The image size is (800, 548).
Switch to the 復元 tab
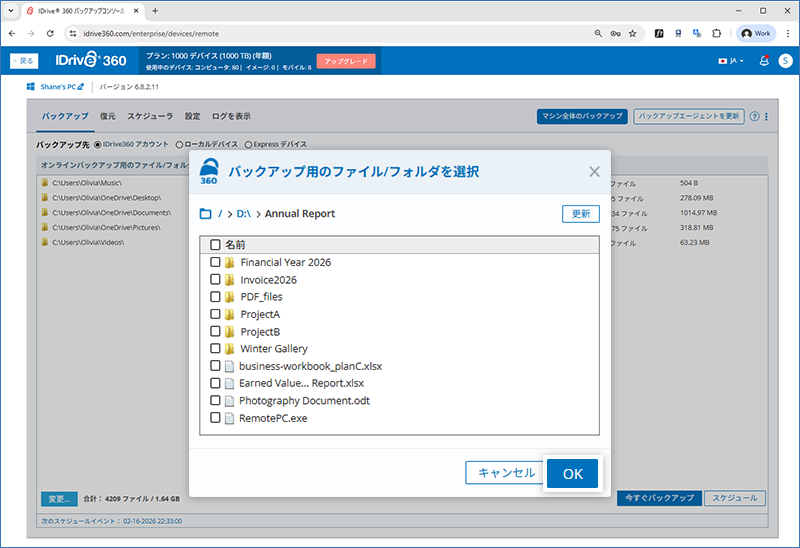tap(107, 116)
